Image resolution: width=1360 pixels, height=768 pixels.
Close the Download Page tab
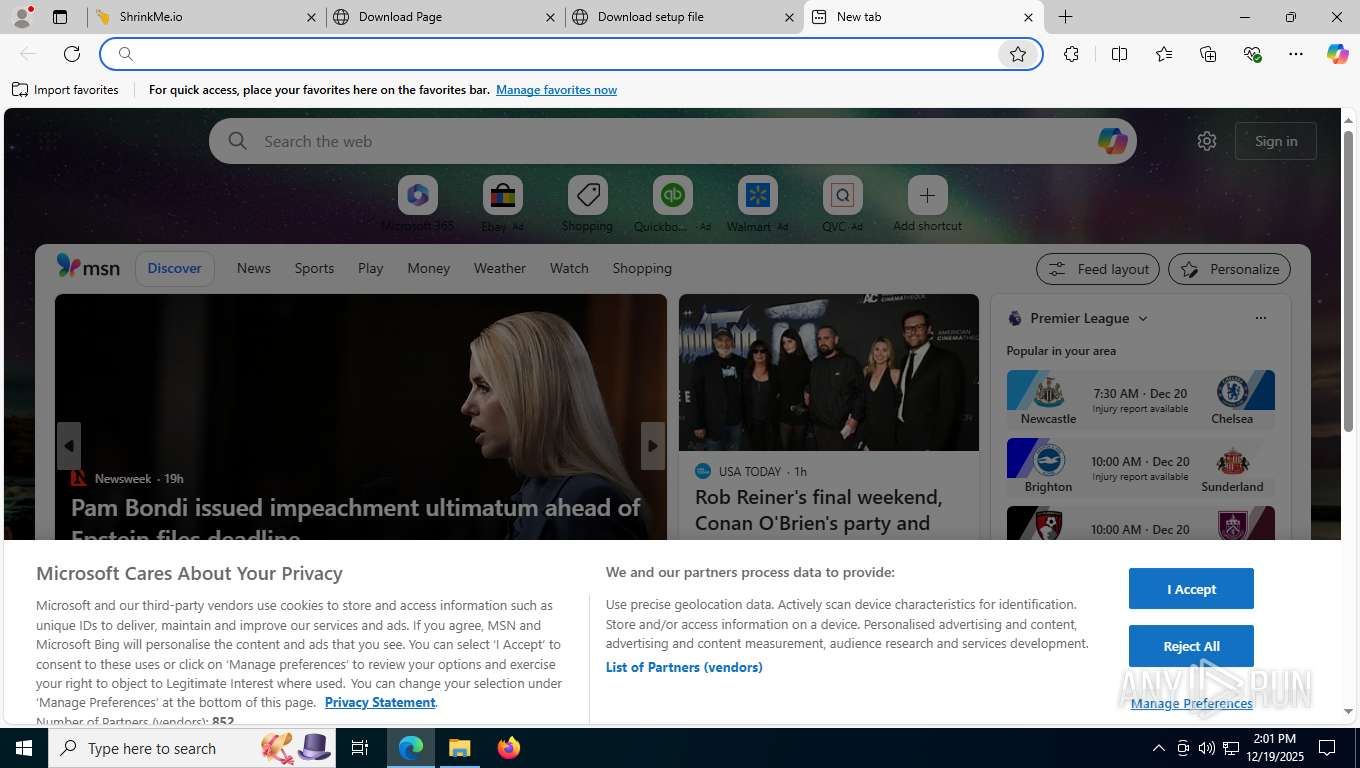point(550,17)
